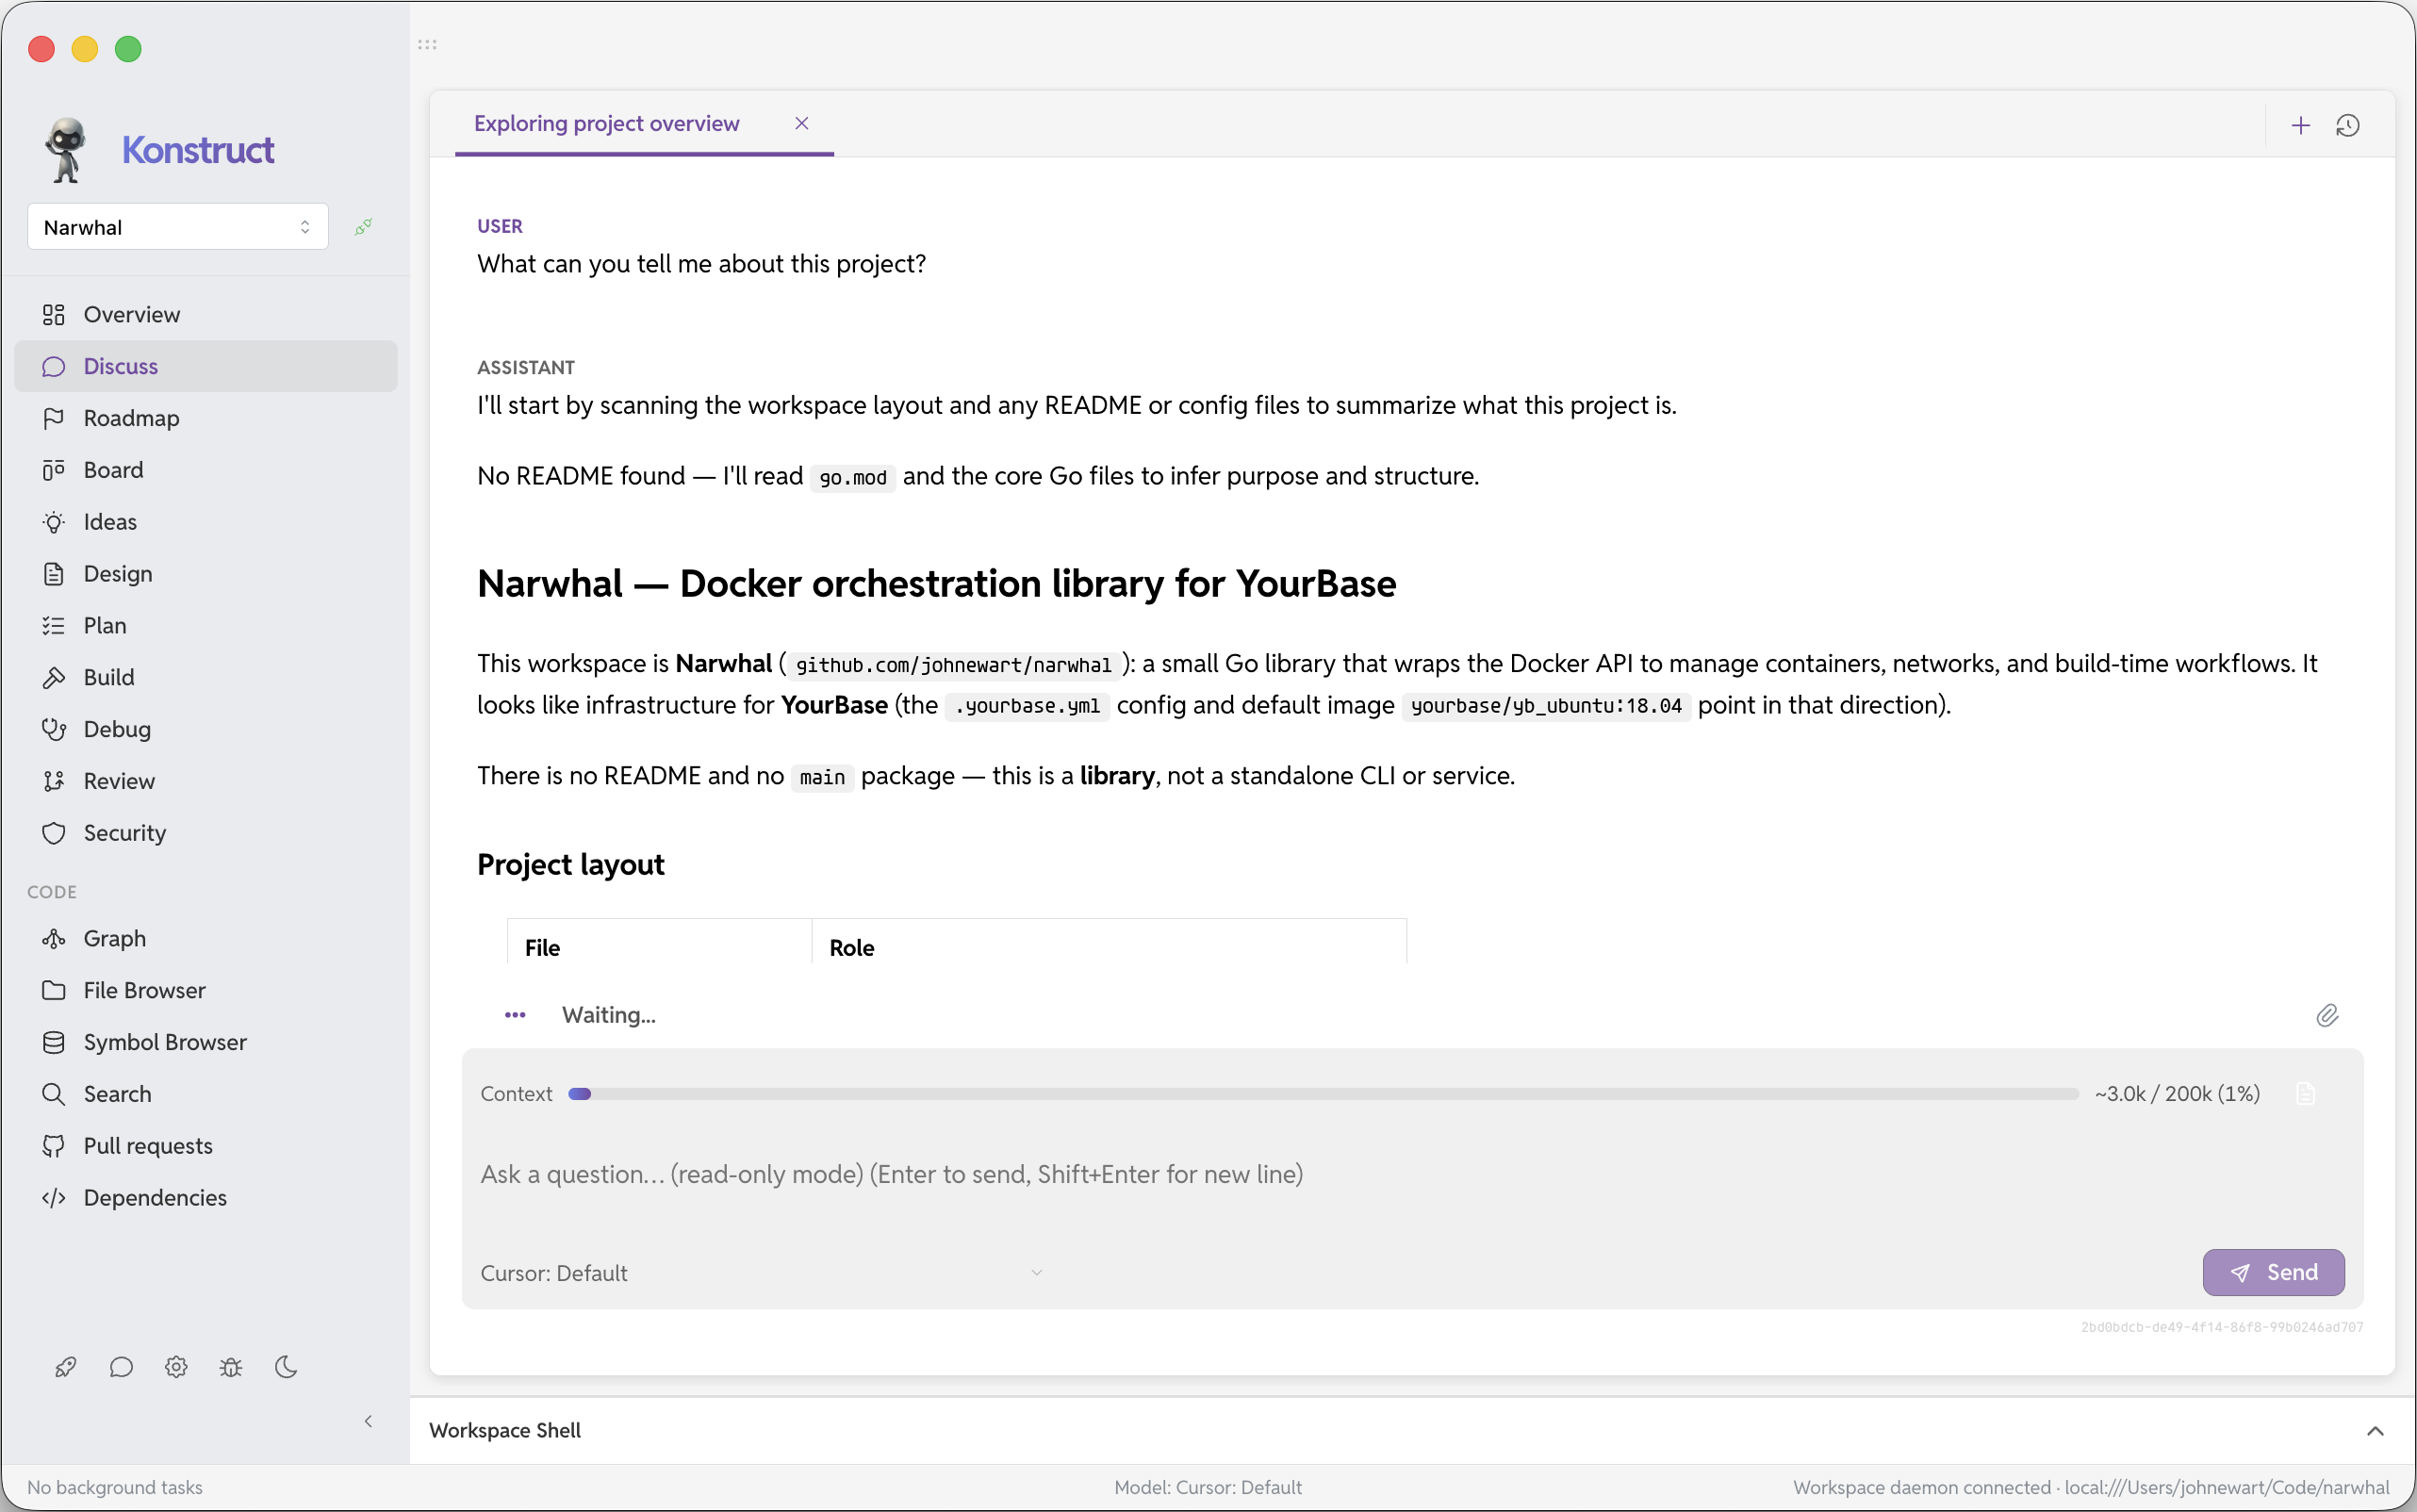
Task: Click the Plan checklist icon
Action: (53, 626)
